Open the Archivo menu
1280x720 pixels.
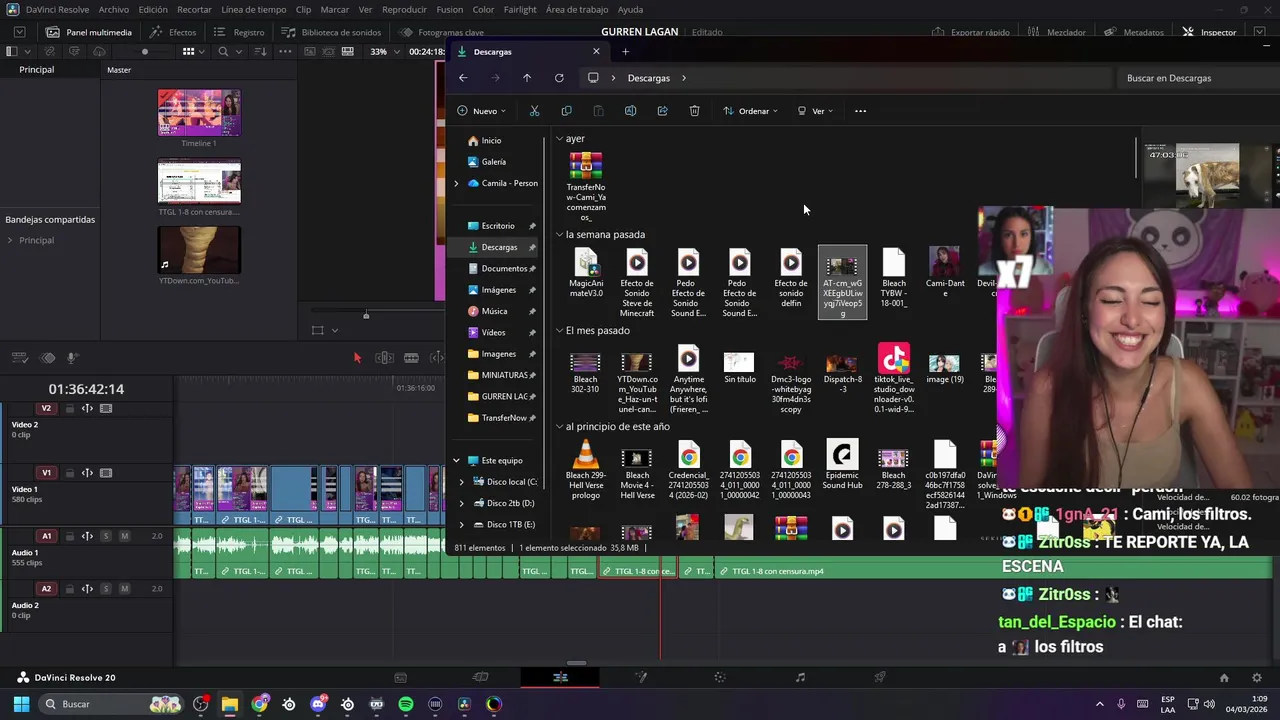[x=113, y=9]
